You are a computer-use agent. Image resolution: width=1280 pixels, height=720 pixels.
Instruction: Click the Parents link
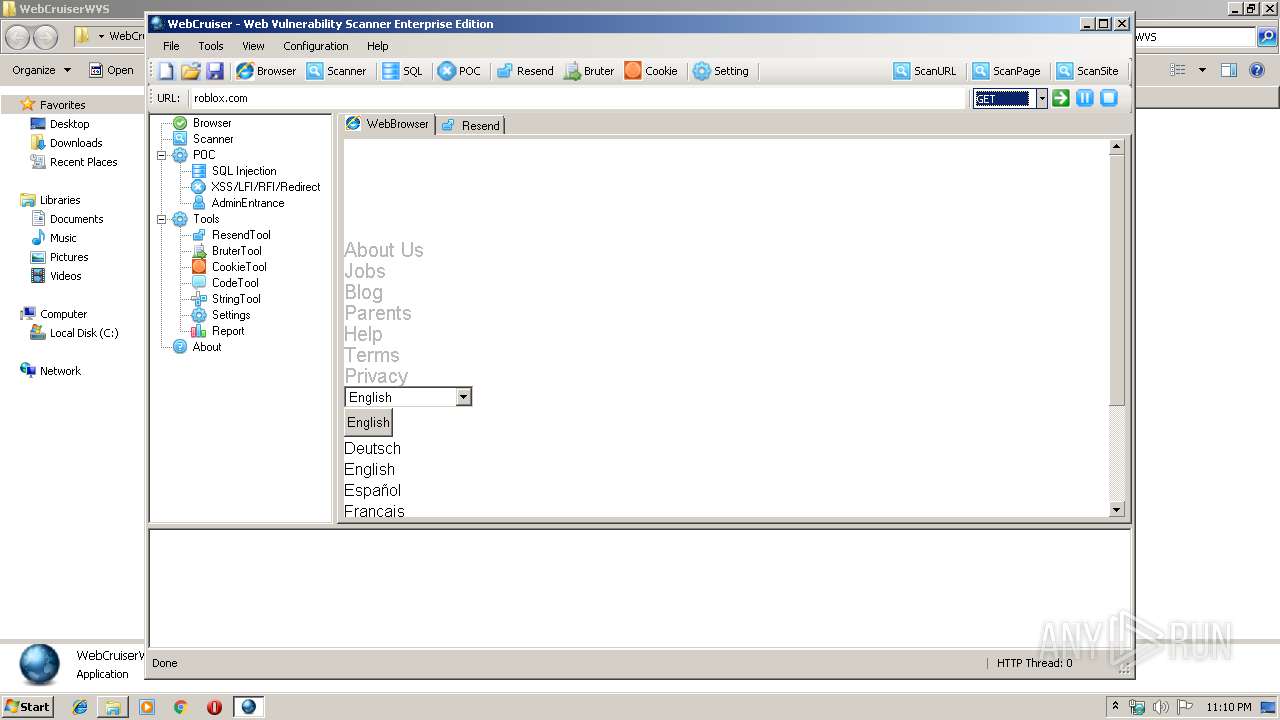click(x=378, y=313)
